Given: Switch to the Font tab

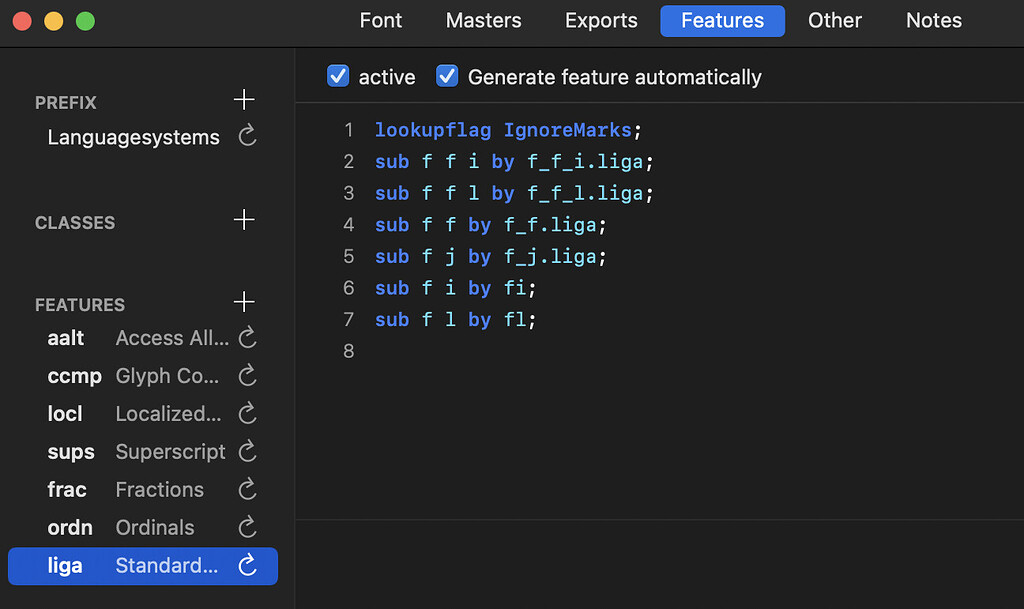Looking at the screenshot, I should pos(381,21).
